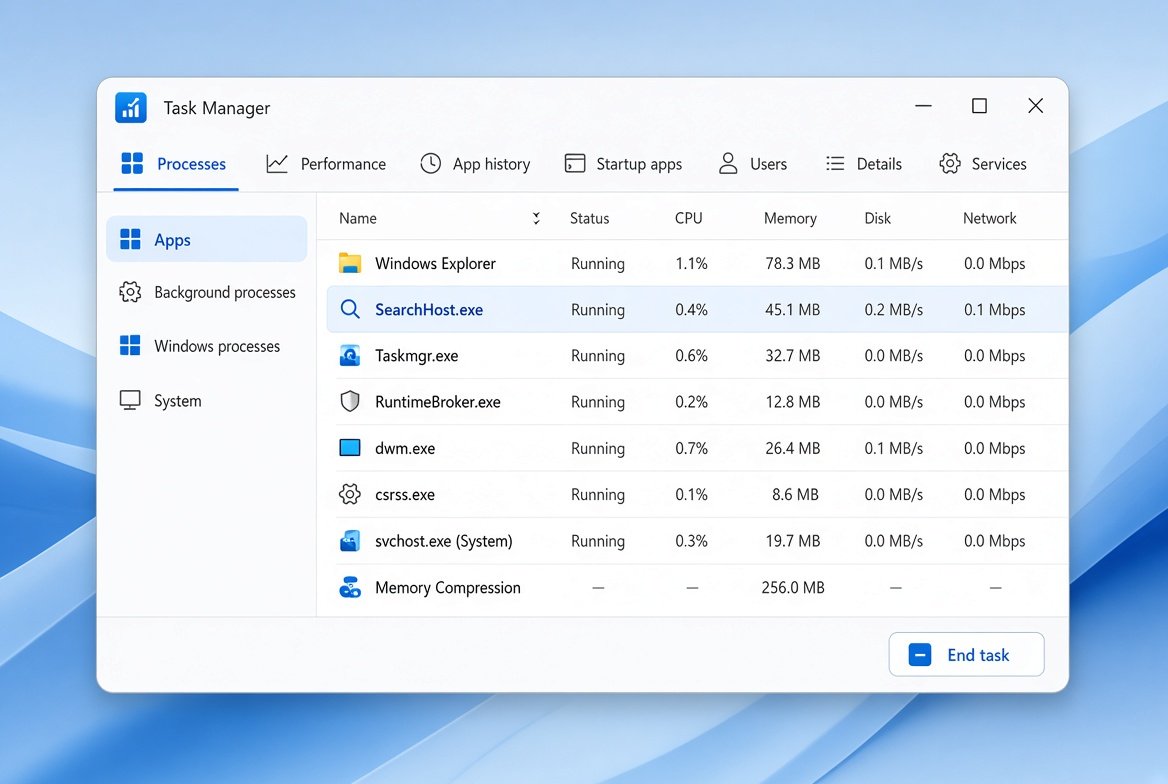Maximize the Task Manager window
This screenshot has height=784, width=1168.
click(x=980, y=106)
